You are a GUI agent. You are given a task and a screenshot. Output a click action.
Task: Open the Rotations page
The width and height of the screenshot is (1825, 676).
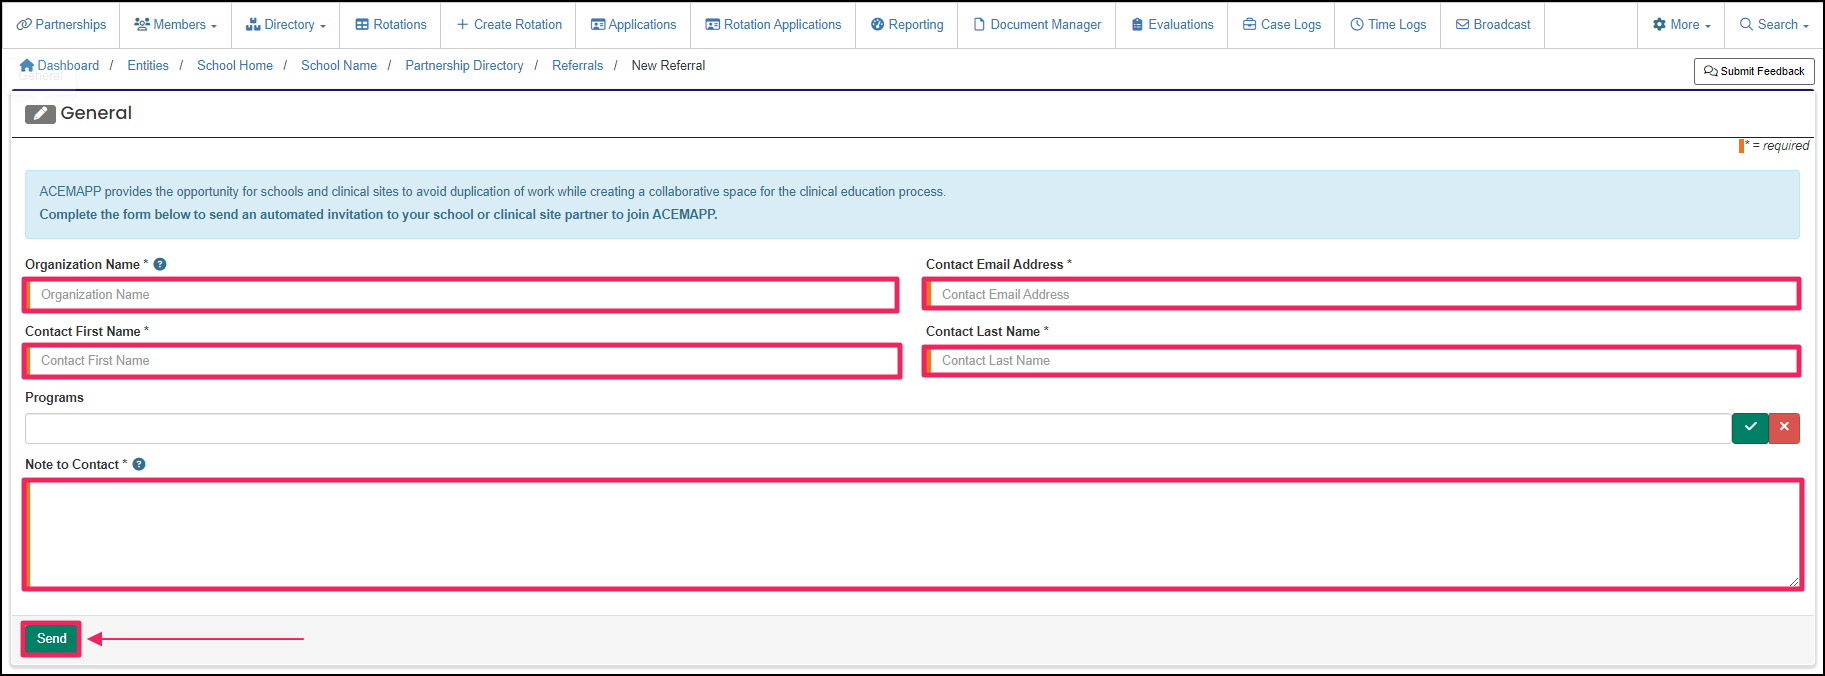tap(390, 24)
